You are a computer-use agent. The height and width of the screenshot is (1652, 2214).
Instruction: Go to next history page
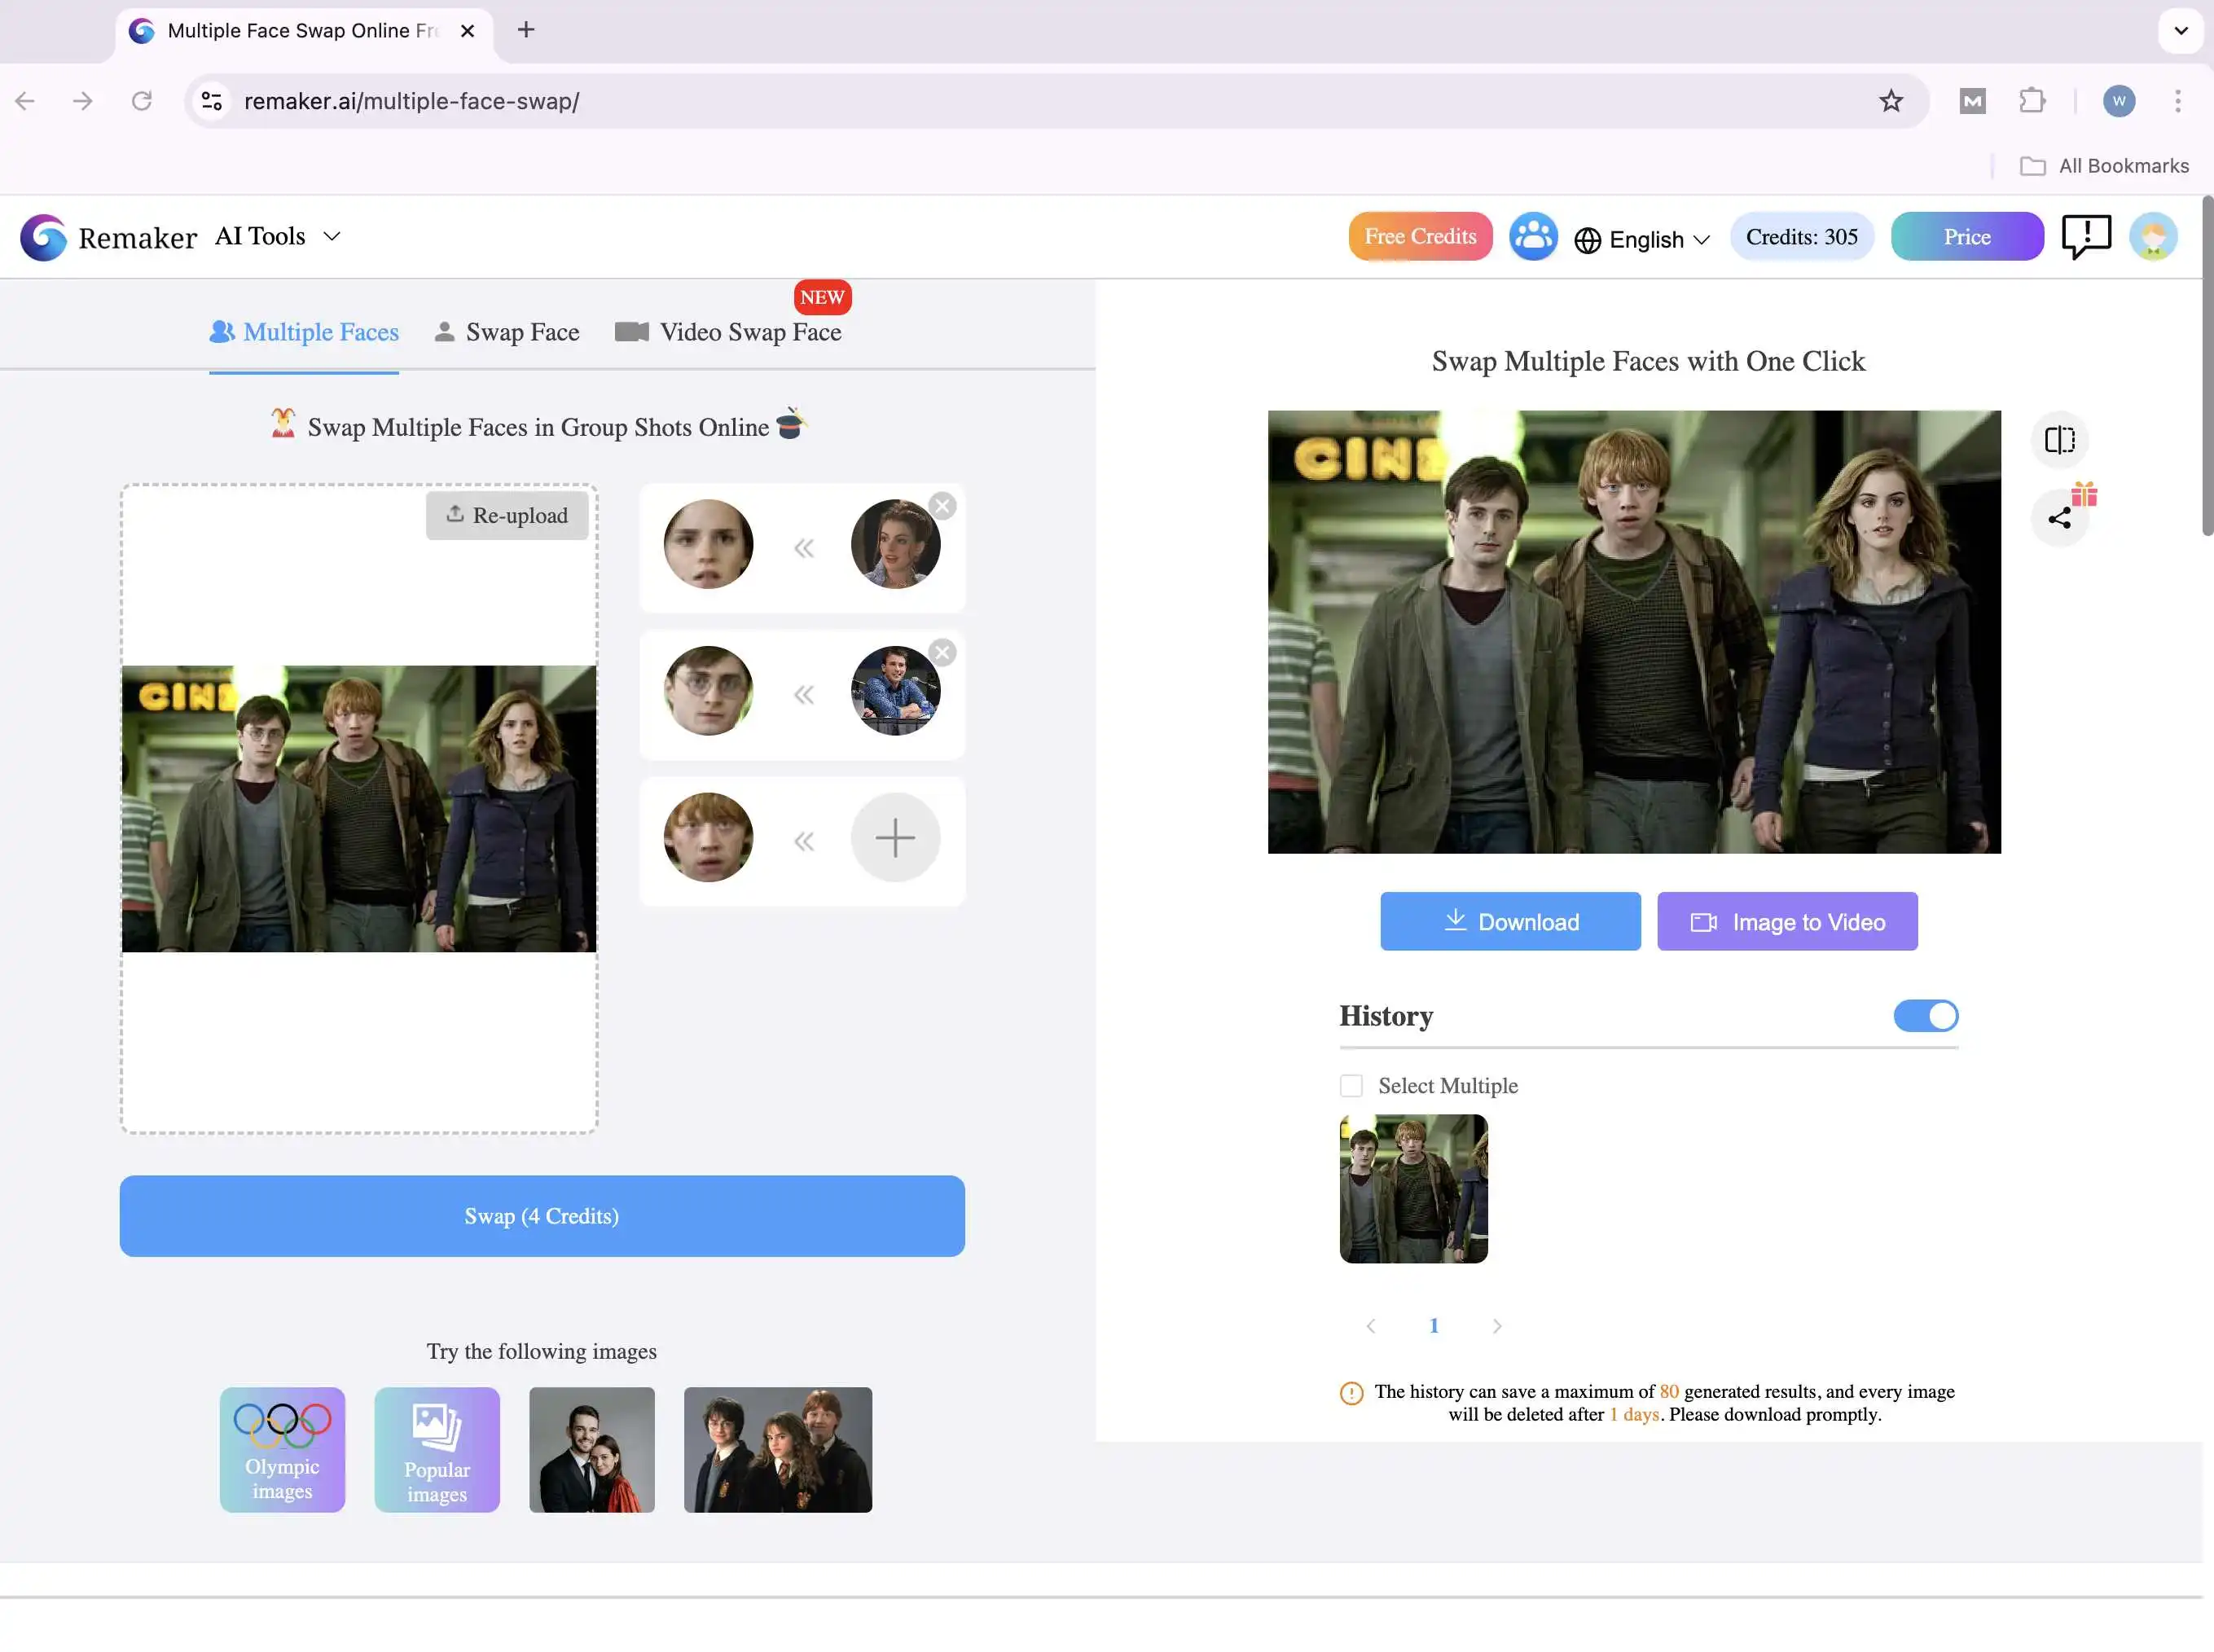(x=1496, y=1326)
